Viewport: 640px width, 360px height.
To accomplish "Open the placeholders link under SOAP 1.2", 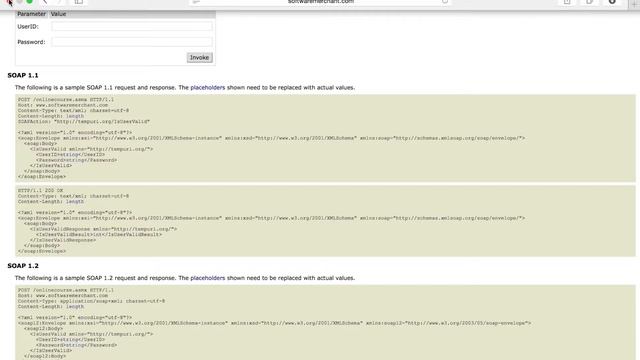I will (x=208, y=278).
